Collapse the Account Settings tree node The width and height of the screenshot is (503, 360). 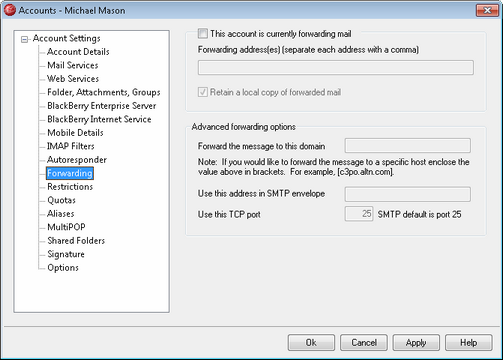[x=24, y=40]
